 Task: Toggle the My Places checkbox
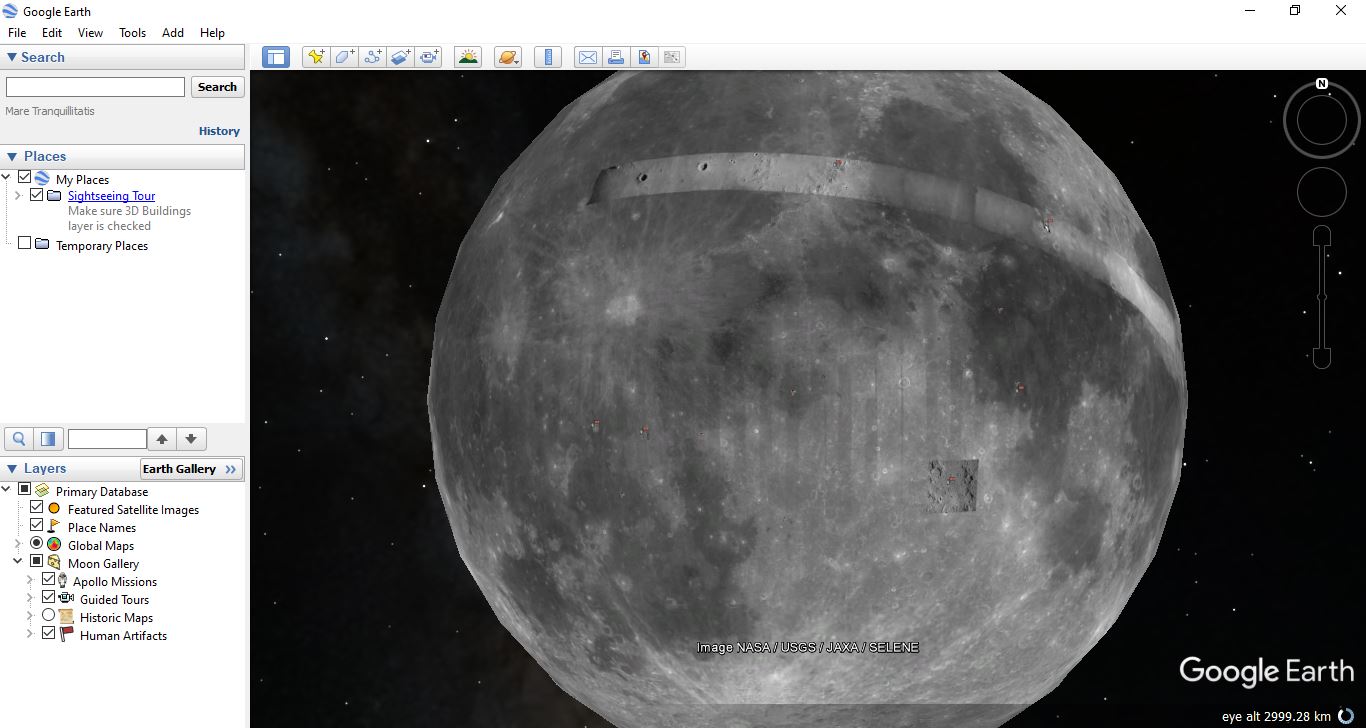pyautogui.click(x=25, y=178)
